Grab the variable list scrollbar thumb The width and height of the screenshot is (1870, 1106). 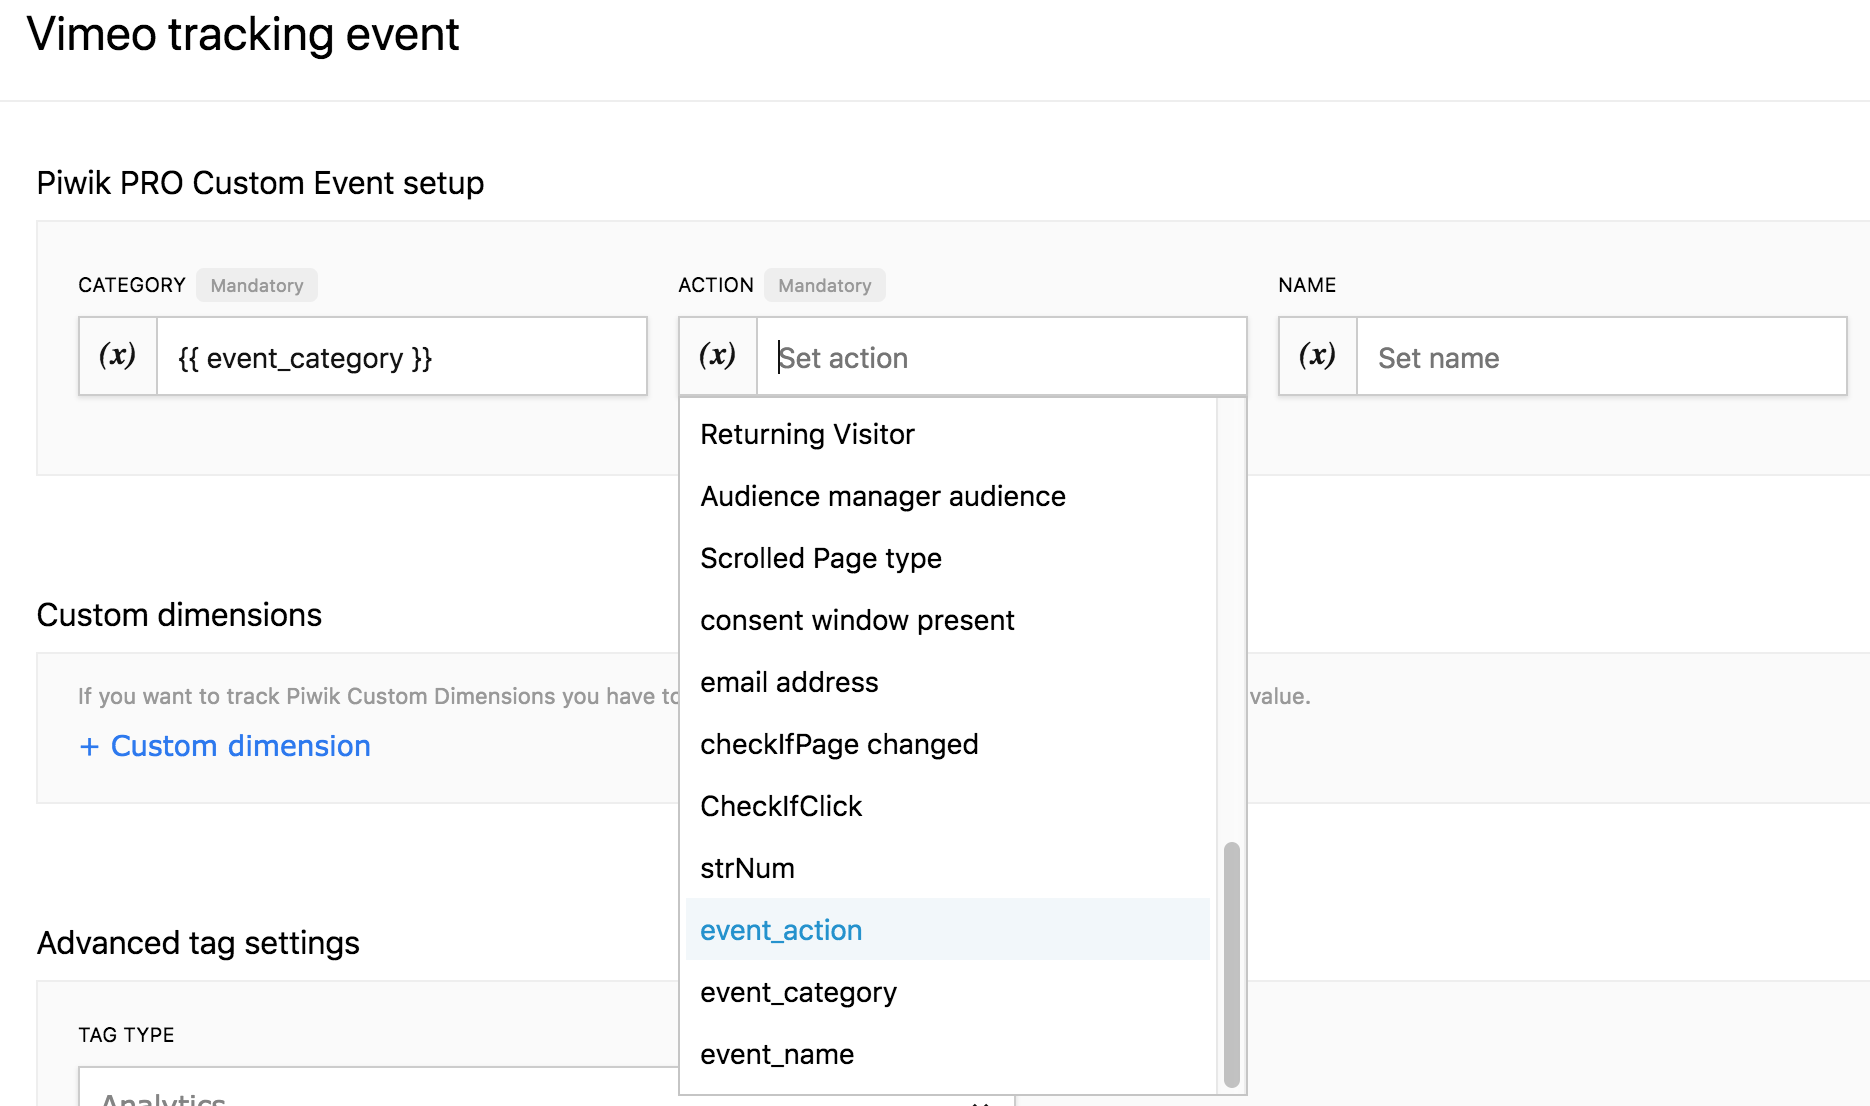1232,964
